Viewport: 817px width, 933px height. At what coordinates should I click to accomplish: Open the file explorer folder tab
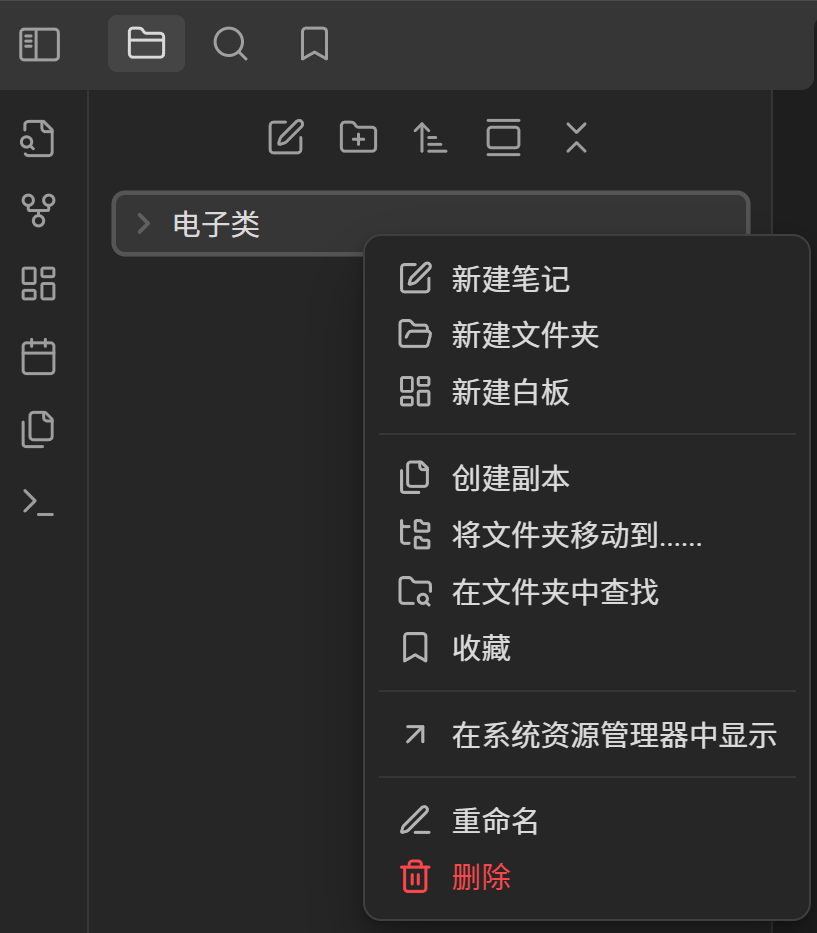[x=146, y=43]
